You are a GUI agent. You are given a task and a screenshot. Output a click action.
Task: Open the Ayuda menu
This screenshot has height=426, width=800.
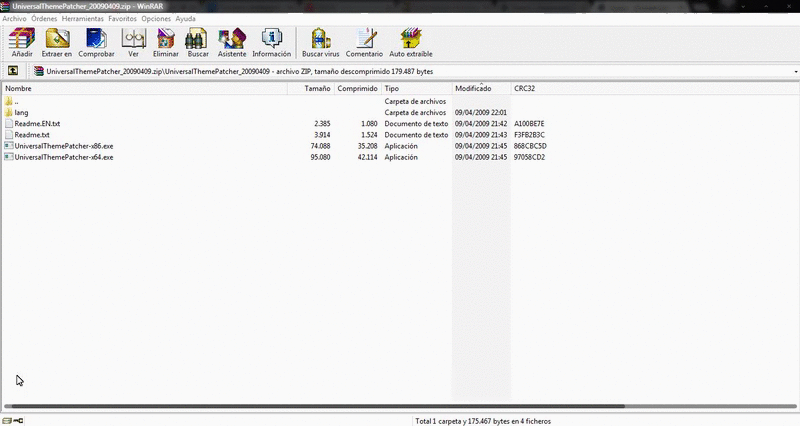pos(185,18)
